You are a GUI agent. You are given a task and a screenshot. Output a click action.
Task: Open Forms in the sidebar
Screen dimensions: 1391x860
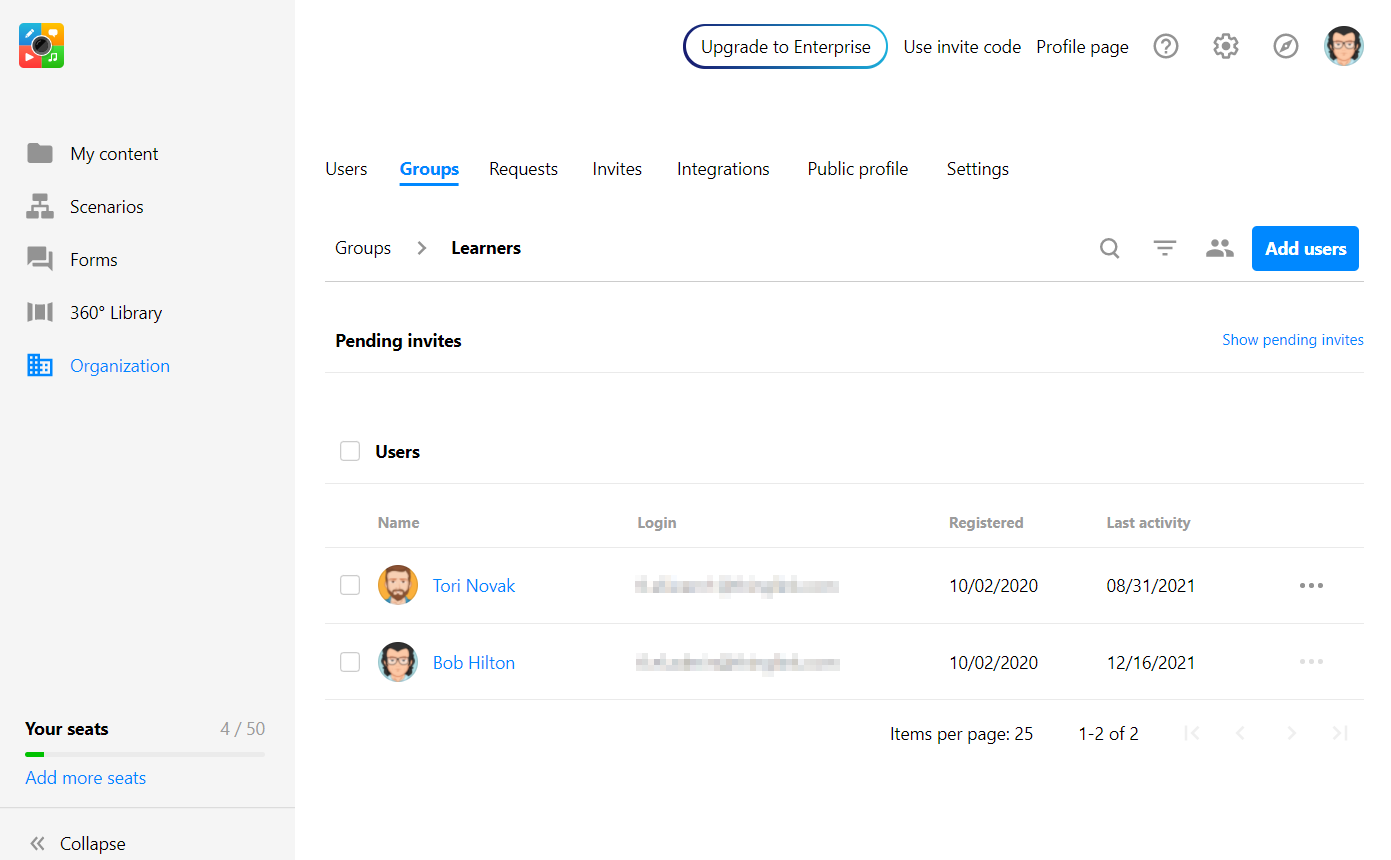tap(94, 259)
